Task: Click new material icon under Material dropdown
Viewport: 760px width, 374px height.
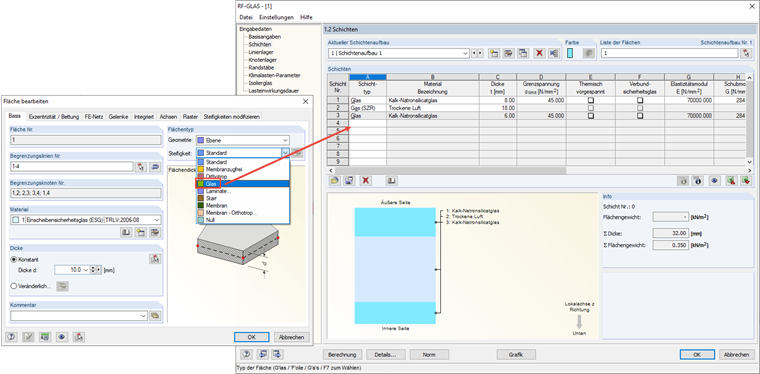Action: pos(141,233)
